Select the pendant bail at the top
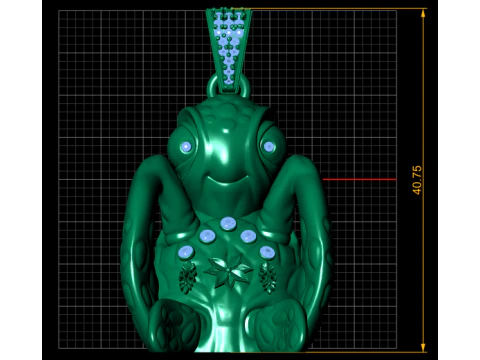 (x=229, y=50)
